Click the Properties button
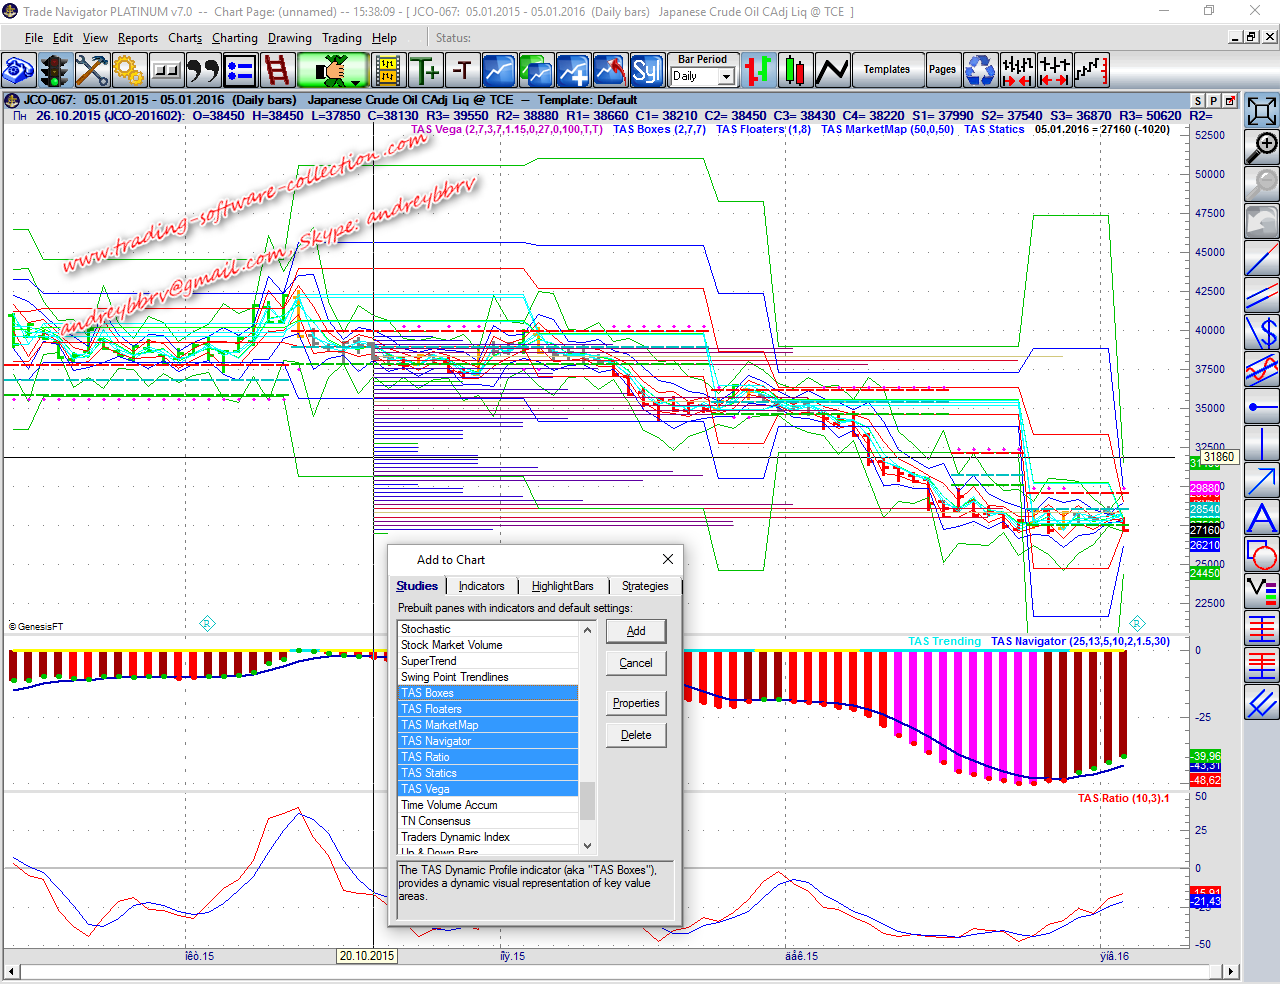 pos(636,703)
